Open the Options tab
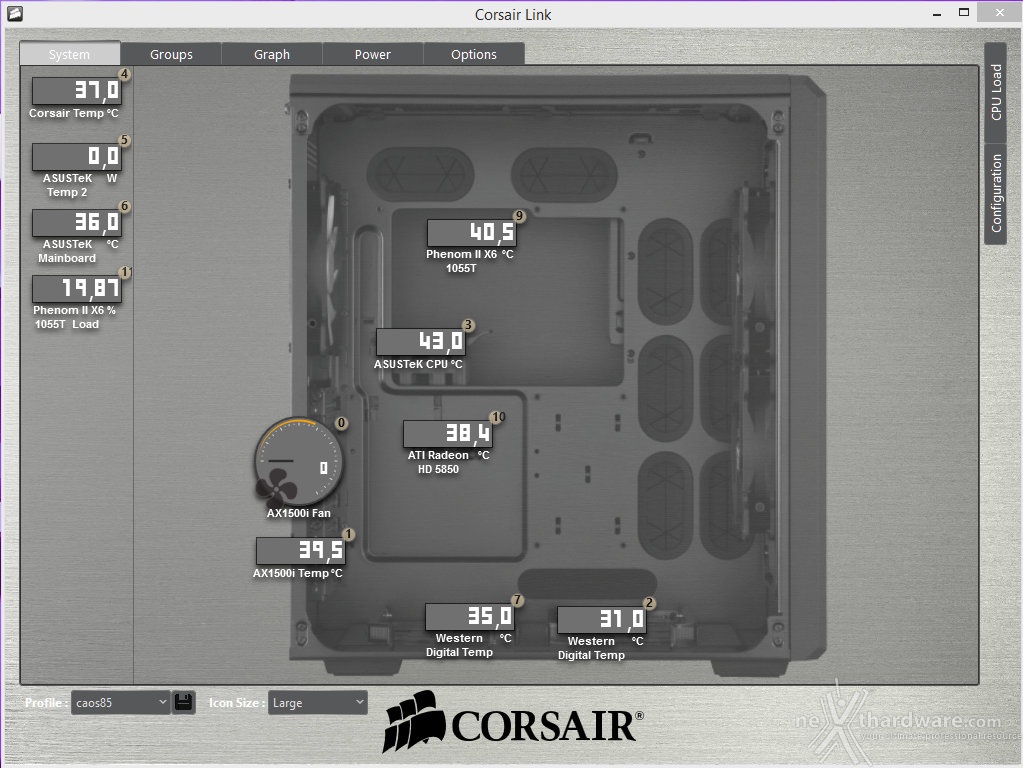 tap(474, 54)
